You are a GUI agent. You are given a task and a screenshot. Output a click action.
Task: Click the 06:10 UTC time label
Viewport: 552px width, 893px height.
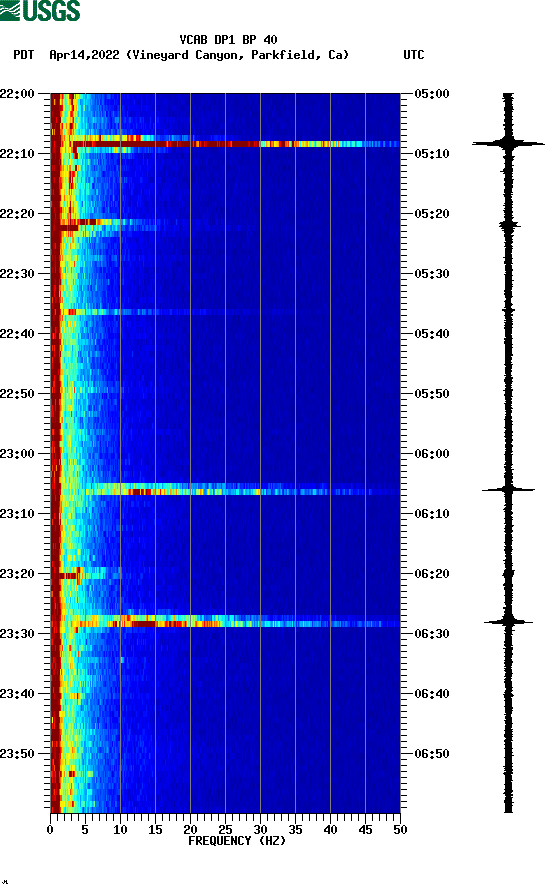(x=432, y=514)
